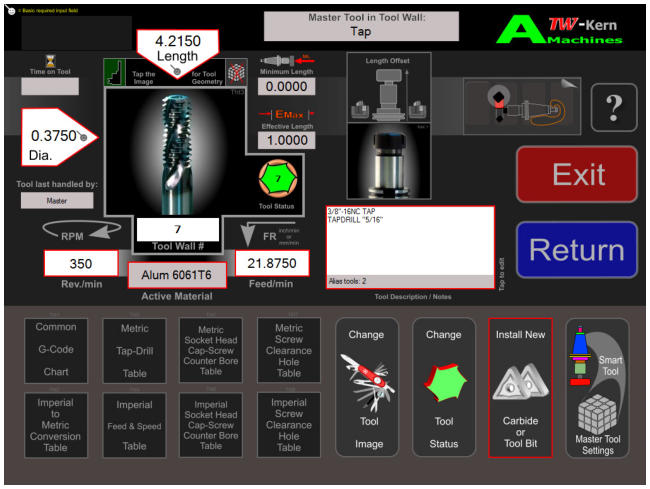The image size is (650, 489).
Task: Click the empty Time on Tool field
Action: 50,87
